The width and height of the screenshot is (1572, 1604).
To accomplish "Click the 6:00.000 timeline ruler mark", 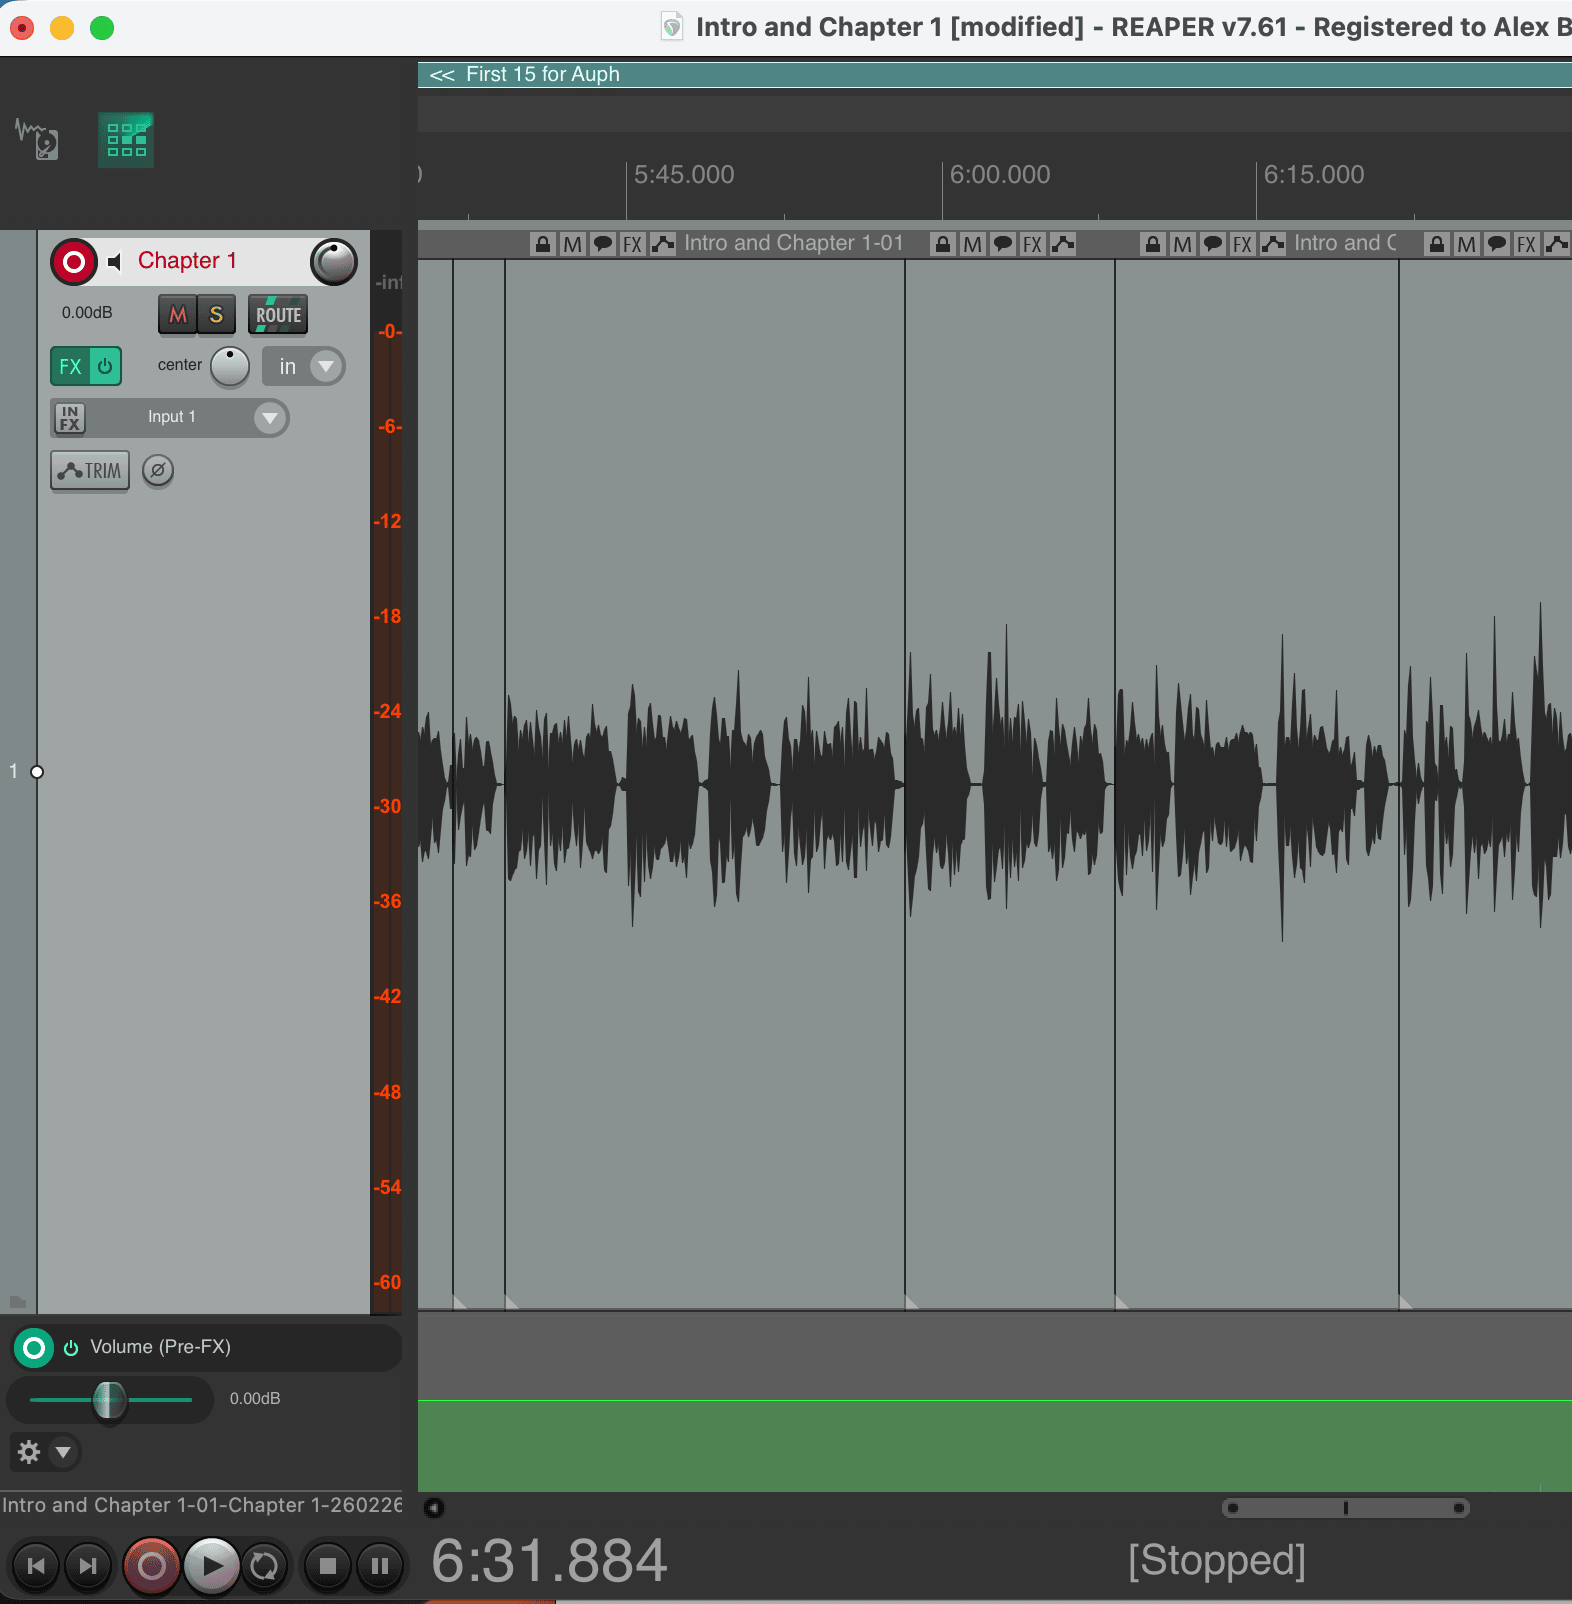I will pos(943,176).
